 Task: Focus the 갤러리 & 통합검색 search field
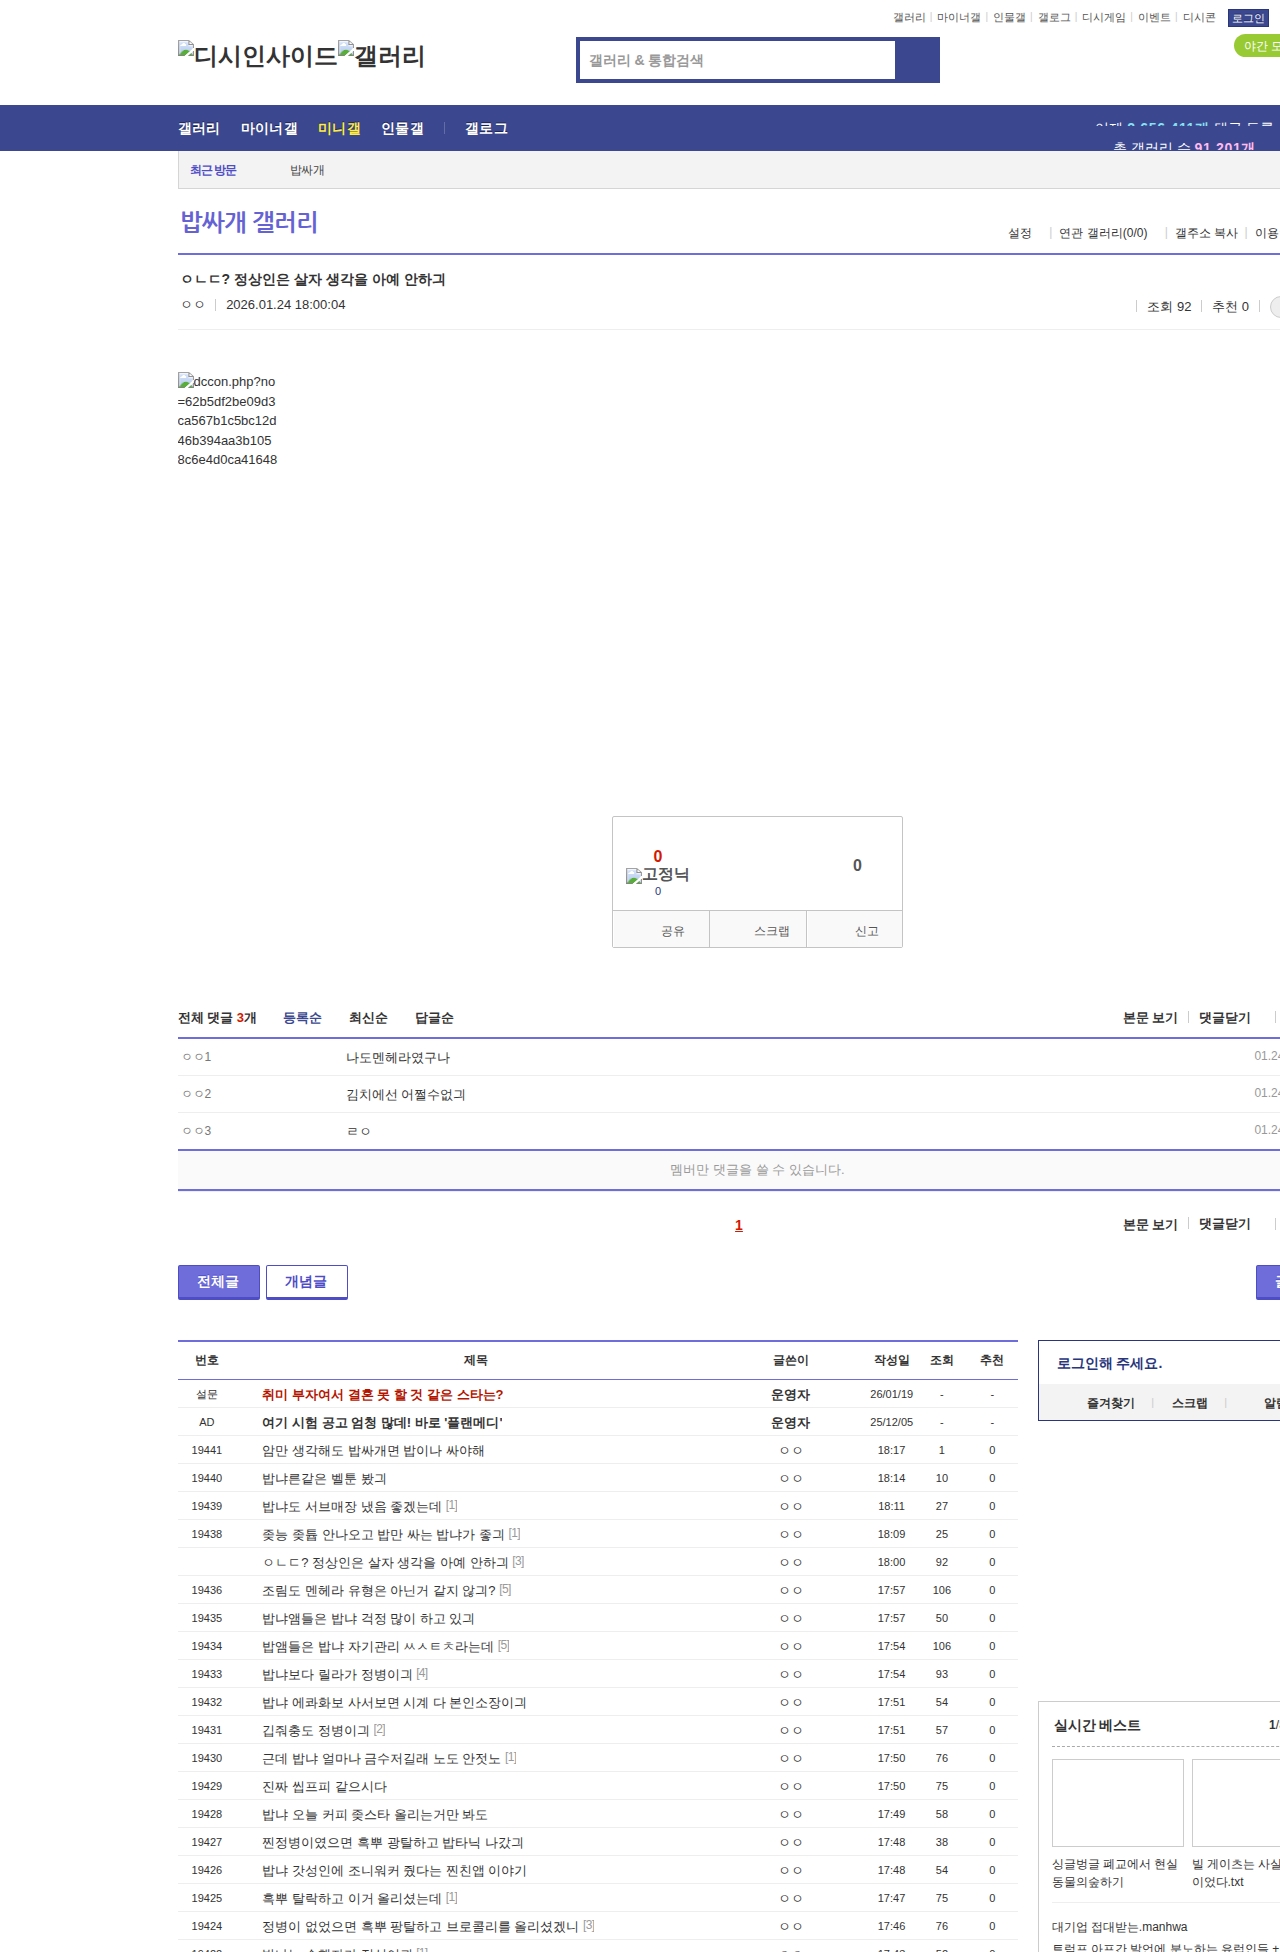pos(738,60)
